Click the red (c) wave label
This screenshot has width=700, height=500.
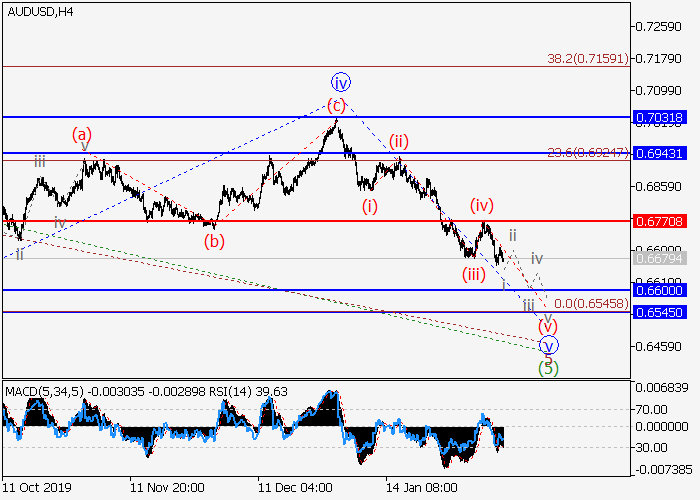point(337,105)
